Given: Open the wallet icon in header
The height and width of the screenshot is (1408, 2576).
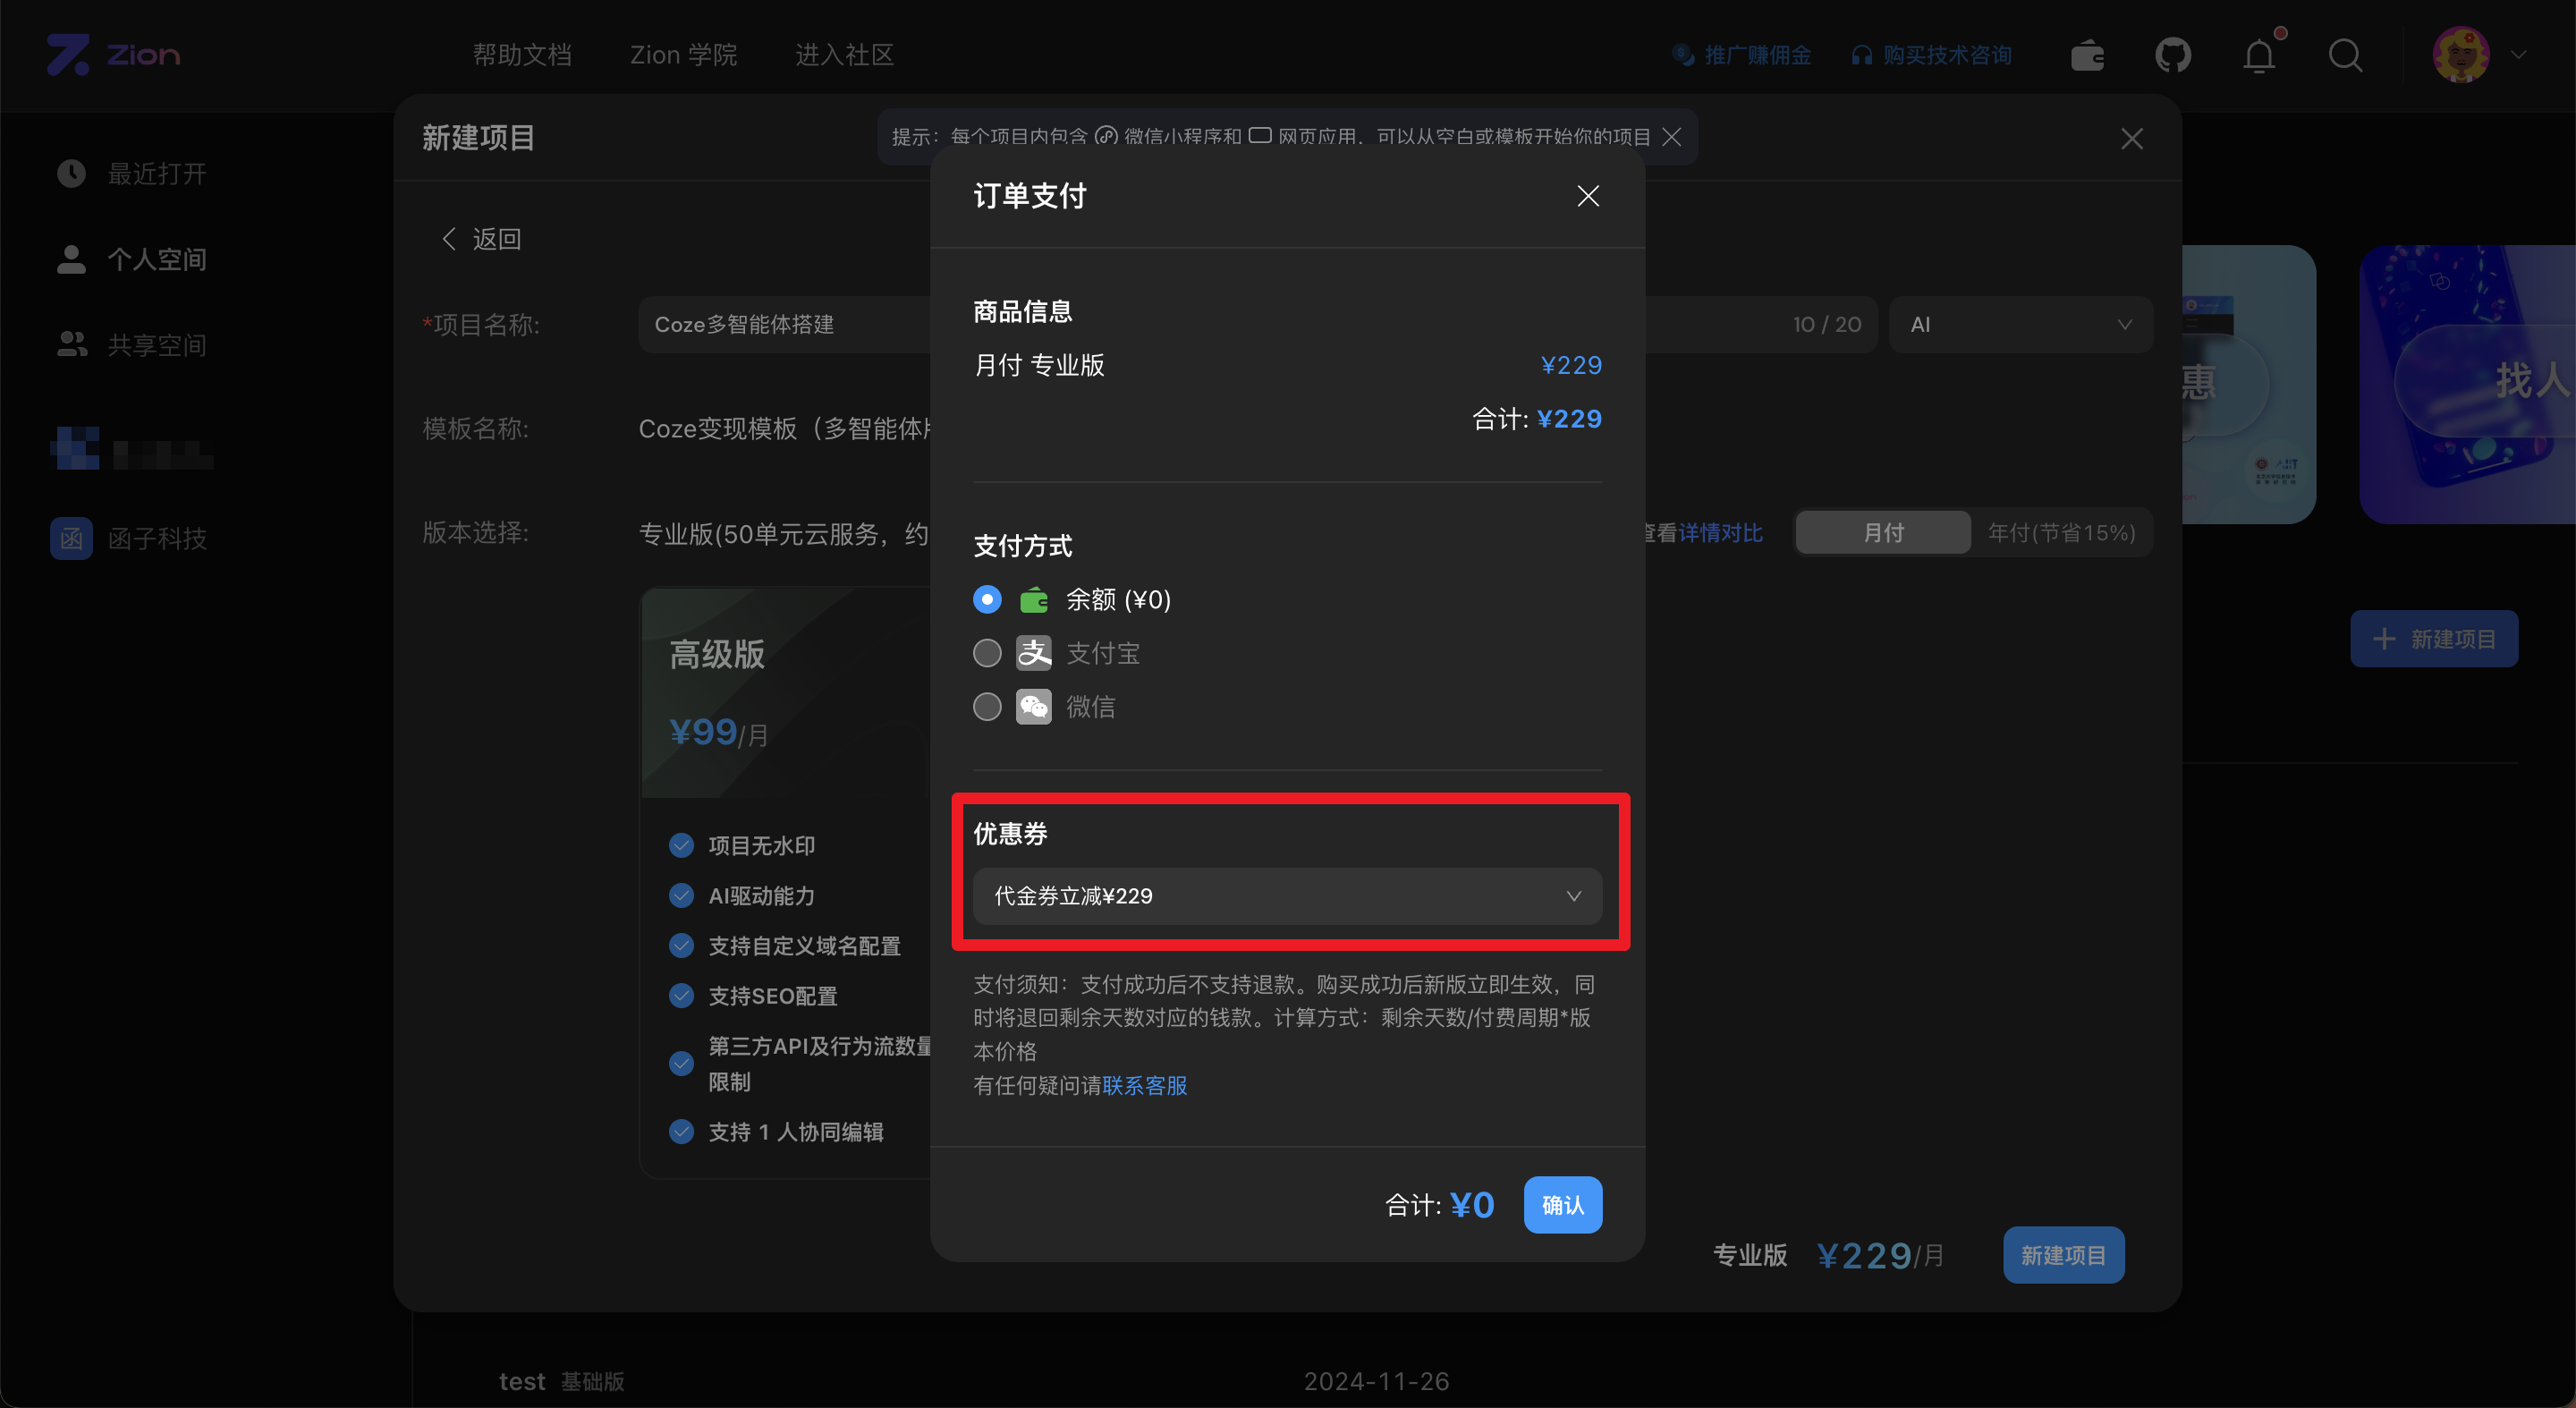Looking at the screenshot, I should click(x=2088, y=55).
